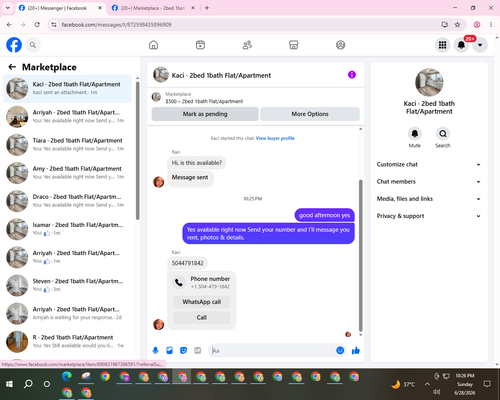Open Draco 2bed 1bath conversation
This screenshot has height=400, width=500.
click(x=67, y=201)
